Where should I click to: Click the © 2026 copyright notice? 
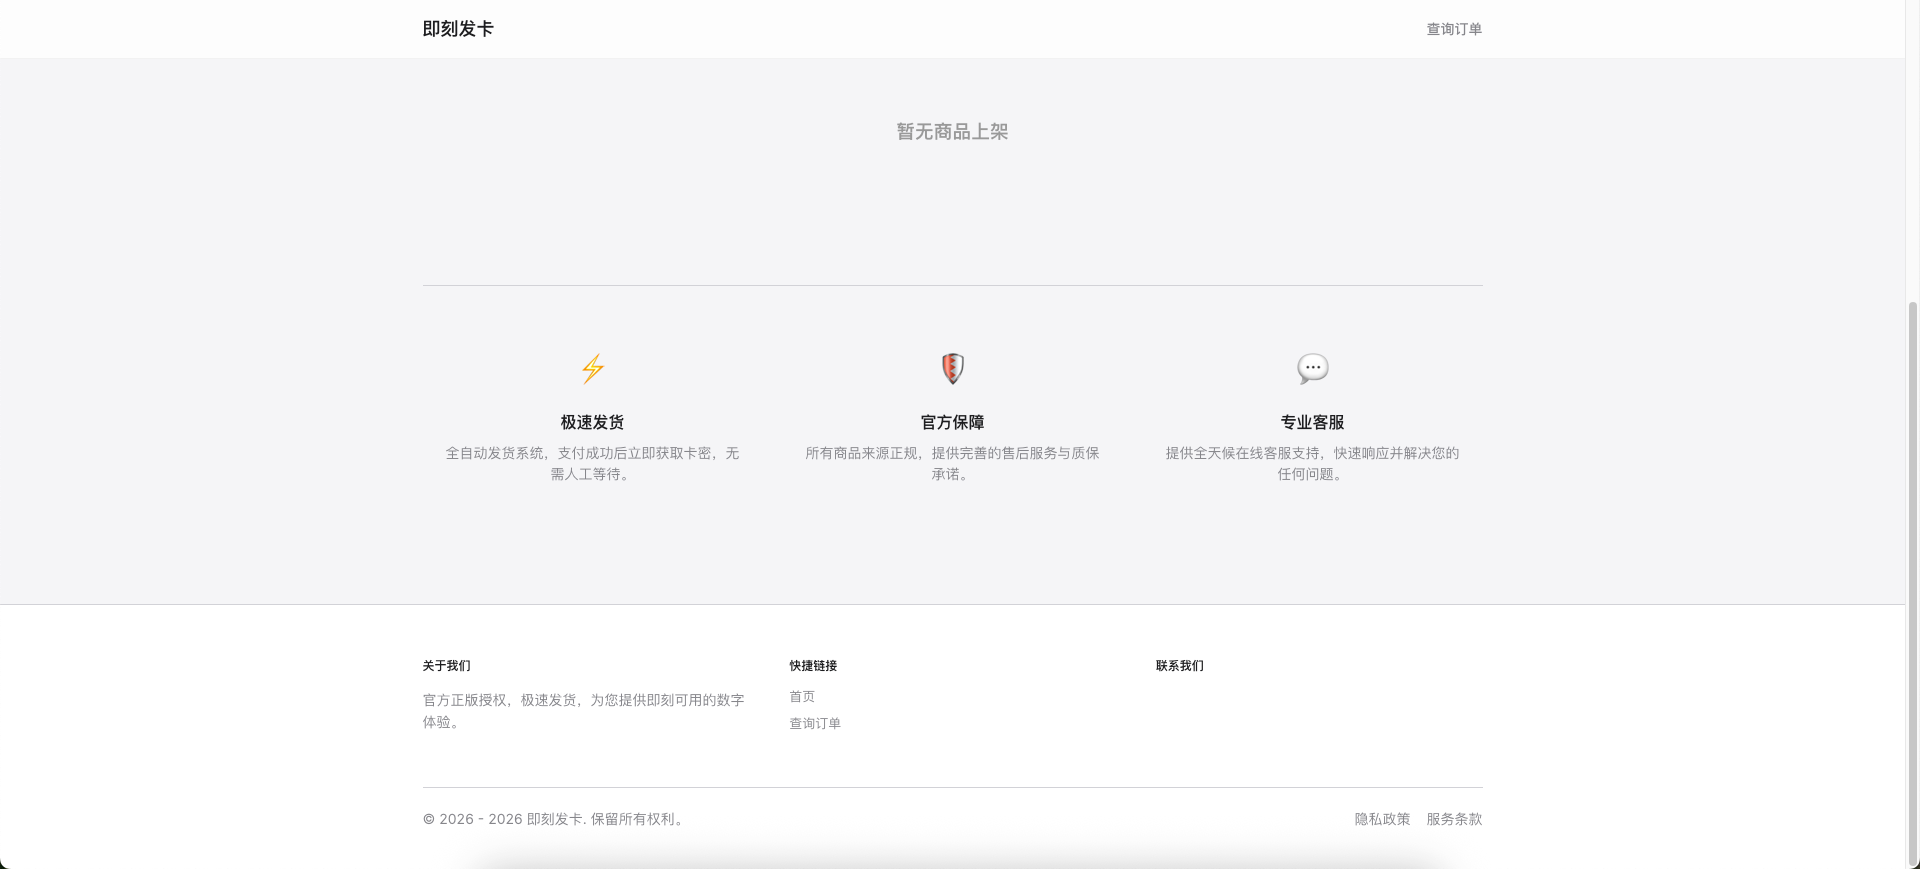555,819
